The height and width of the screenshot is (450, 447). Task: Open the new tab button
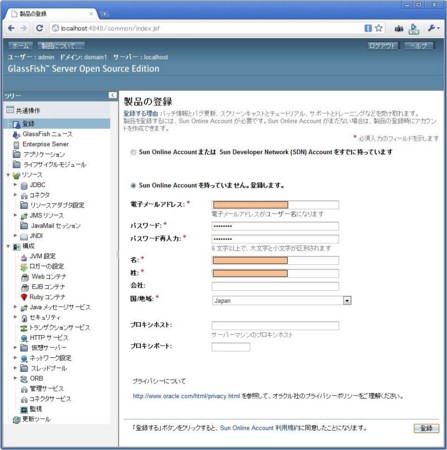[104, 14]
